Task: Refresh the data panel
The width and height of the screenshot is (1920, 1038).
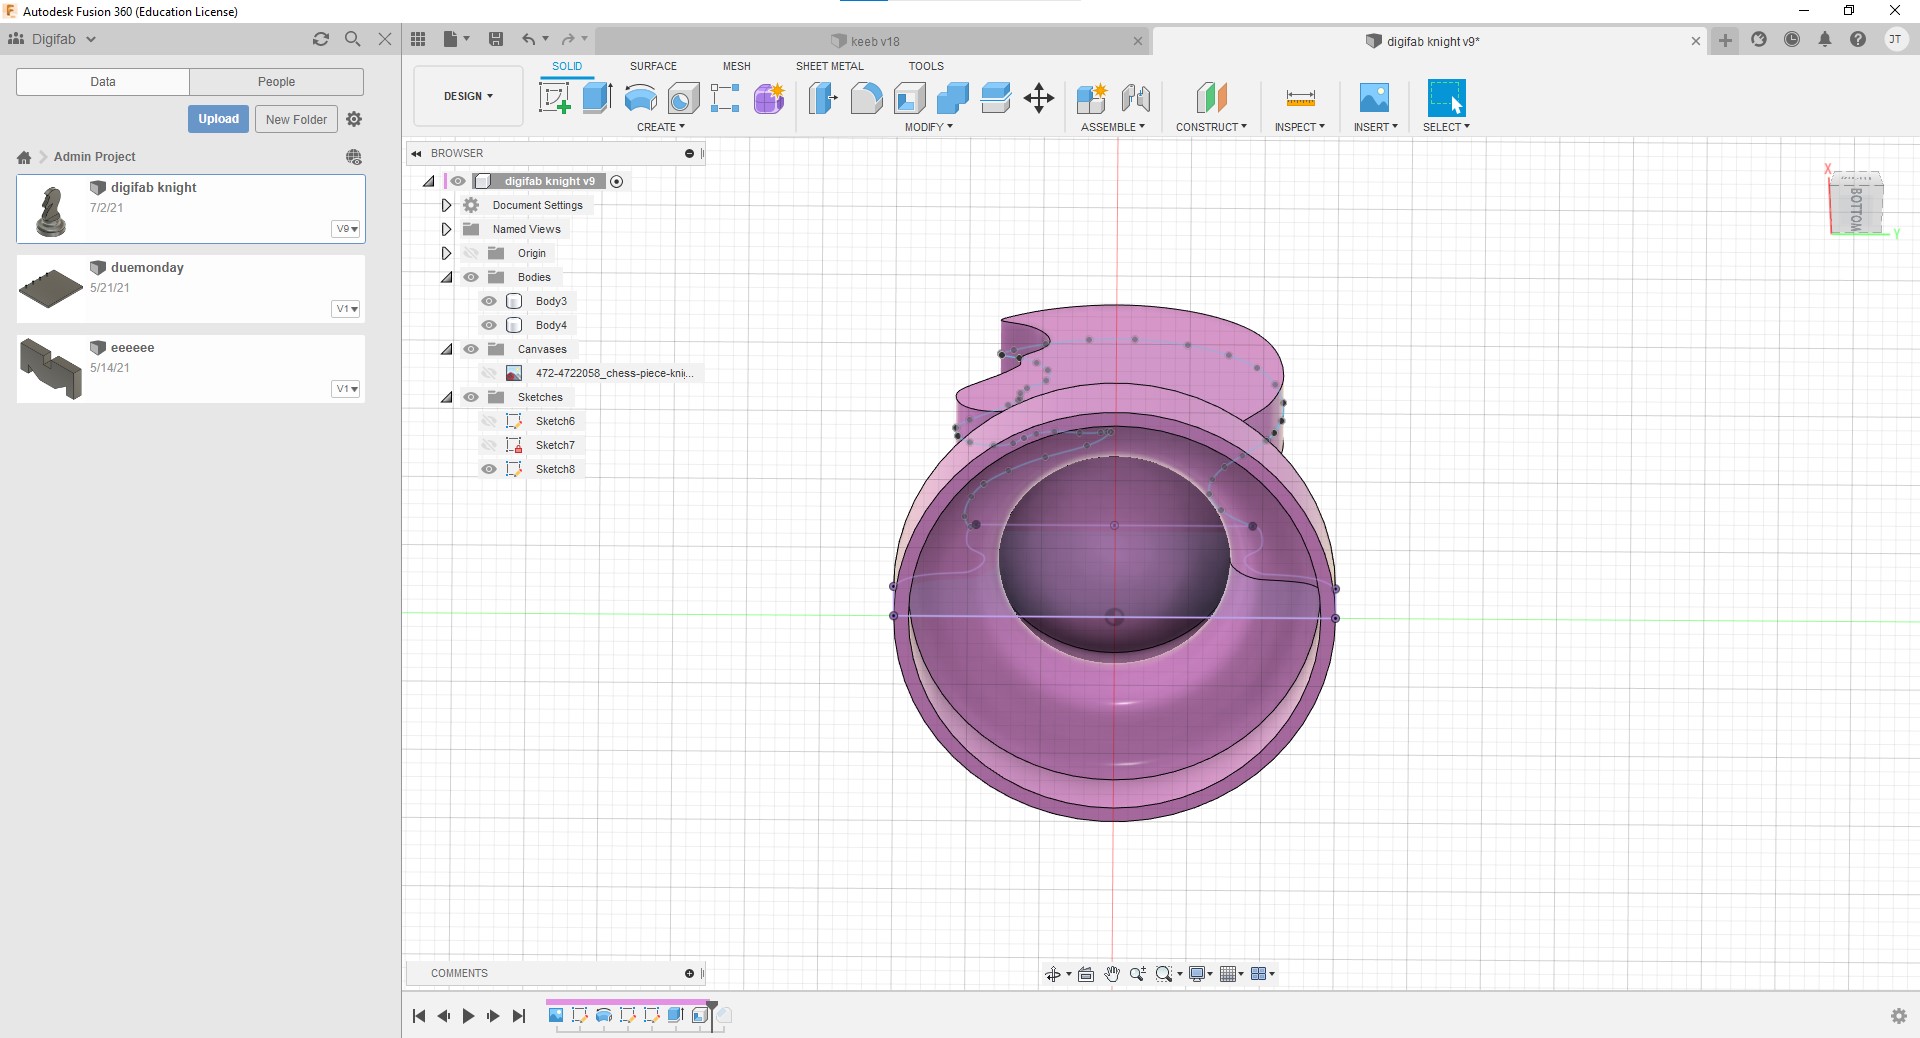Action: 320,39
